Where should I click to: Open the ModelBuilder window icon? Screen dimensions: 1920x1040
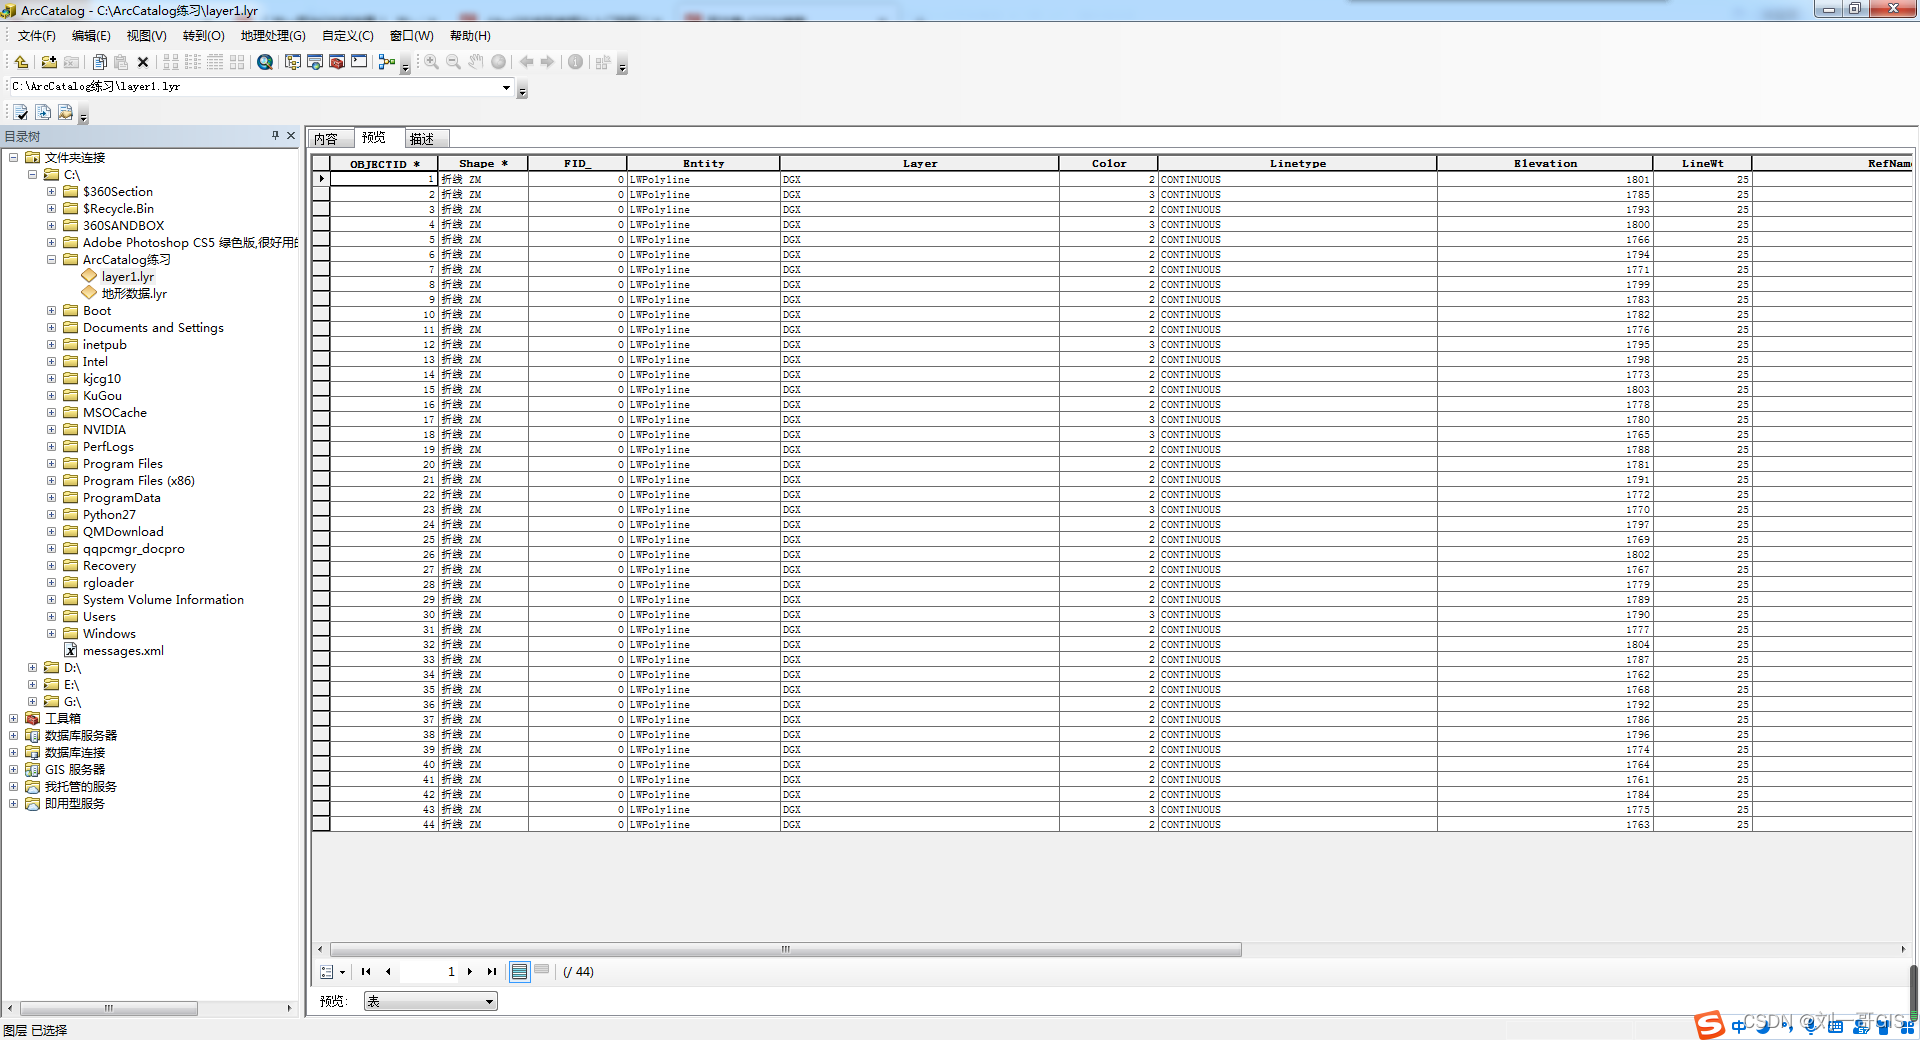tap(387, 62)
